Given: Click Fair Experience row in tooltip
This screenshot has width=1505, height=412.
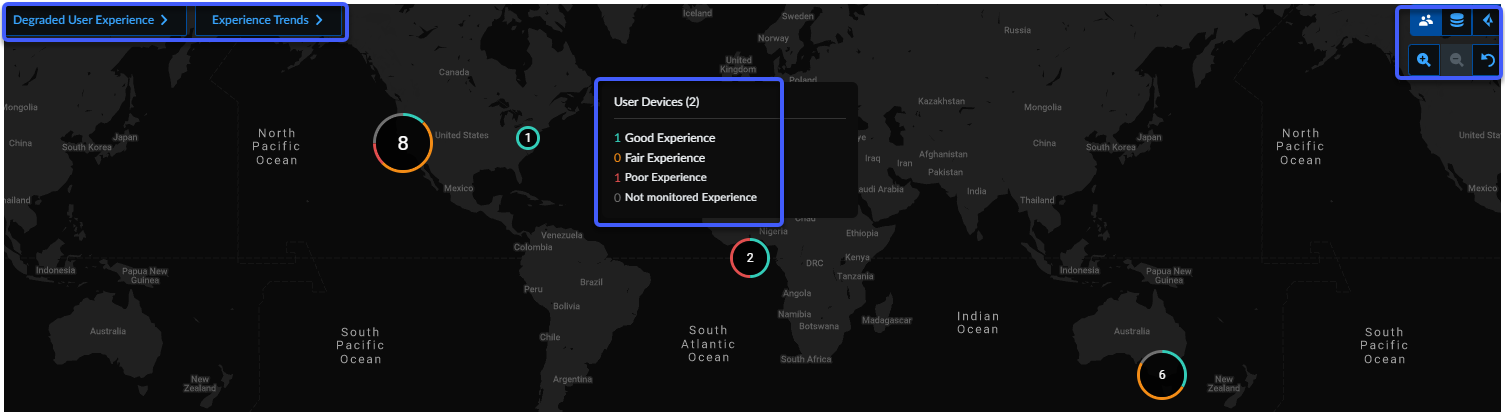Looking at the screenshot, I should [660, 158].
